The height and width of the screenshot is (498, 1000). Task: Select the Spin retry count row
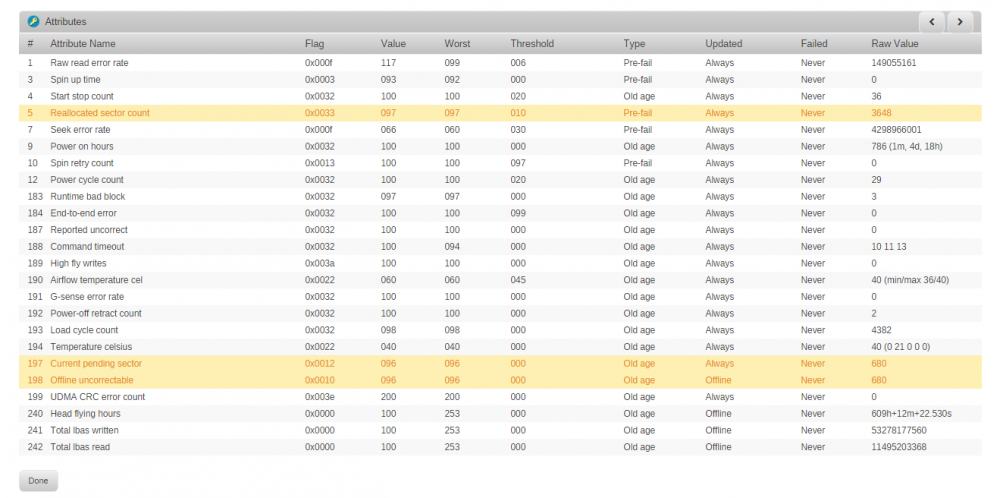500,163
